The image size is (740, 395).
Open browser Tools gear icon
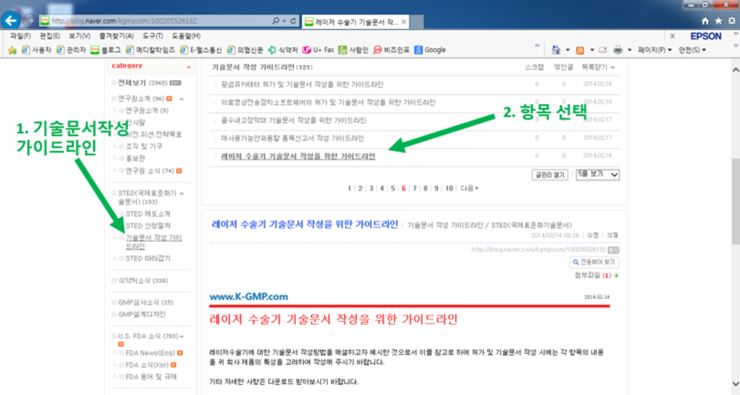click(732, 21)
